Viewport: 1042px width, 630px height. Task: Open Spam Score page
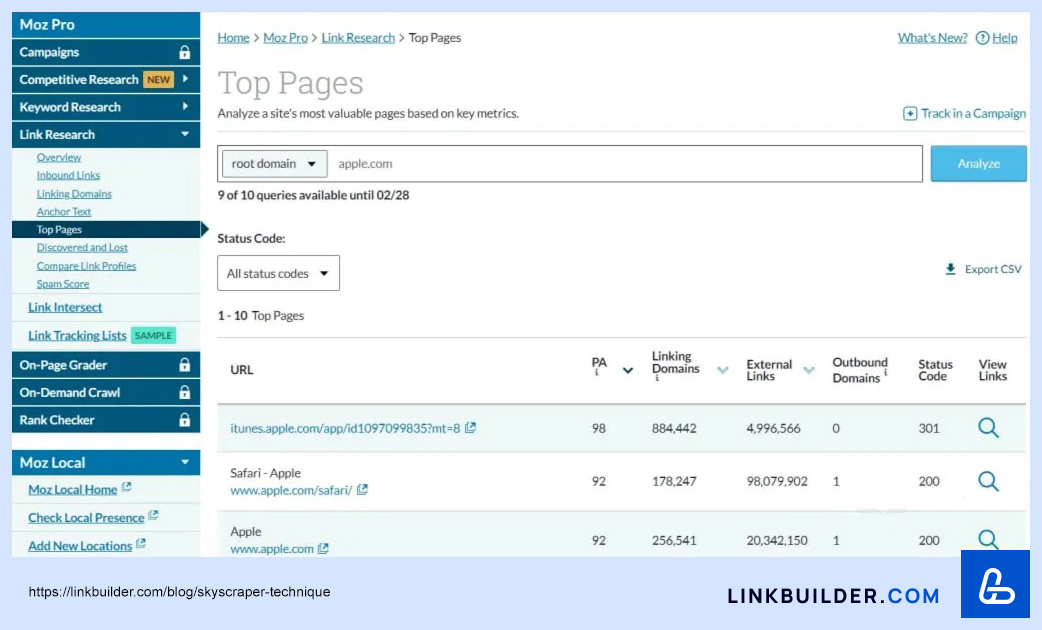[x=62, y=284]
